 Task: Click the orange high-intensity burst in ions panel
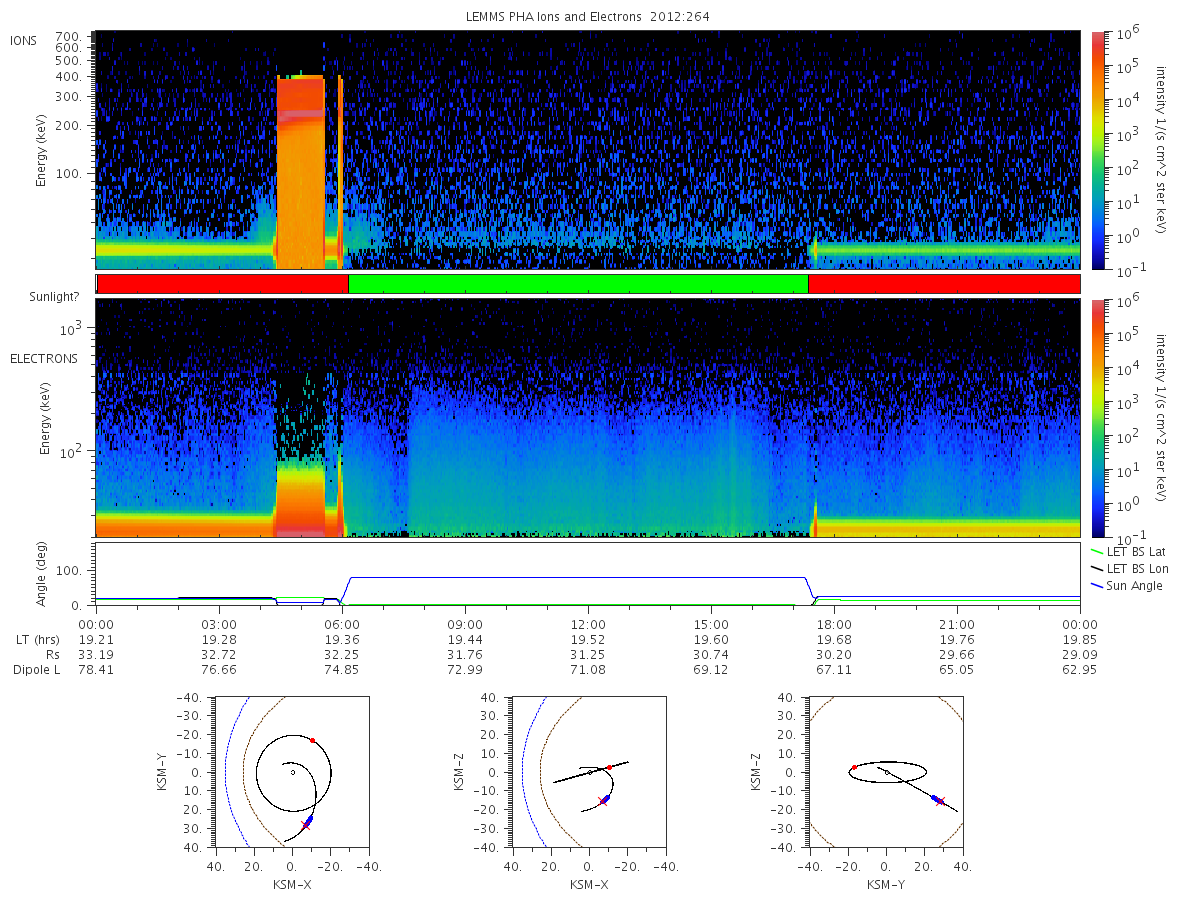301,172
